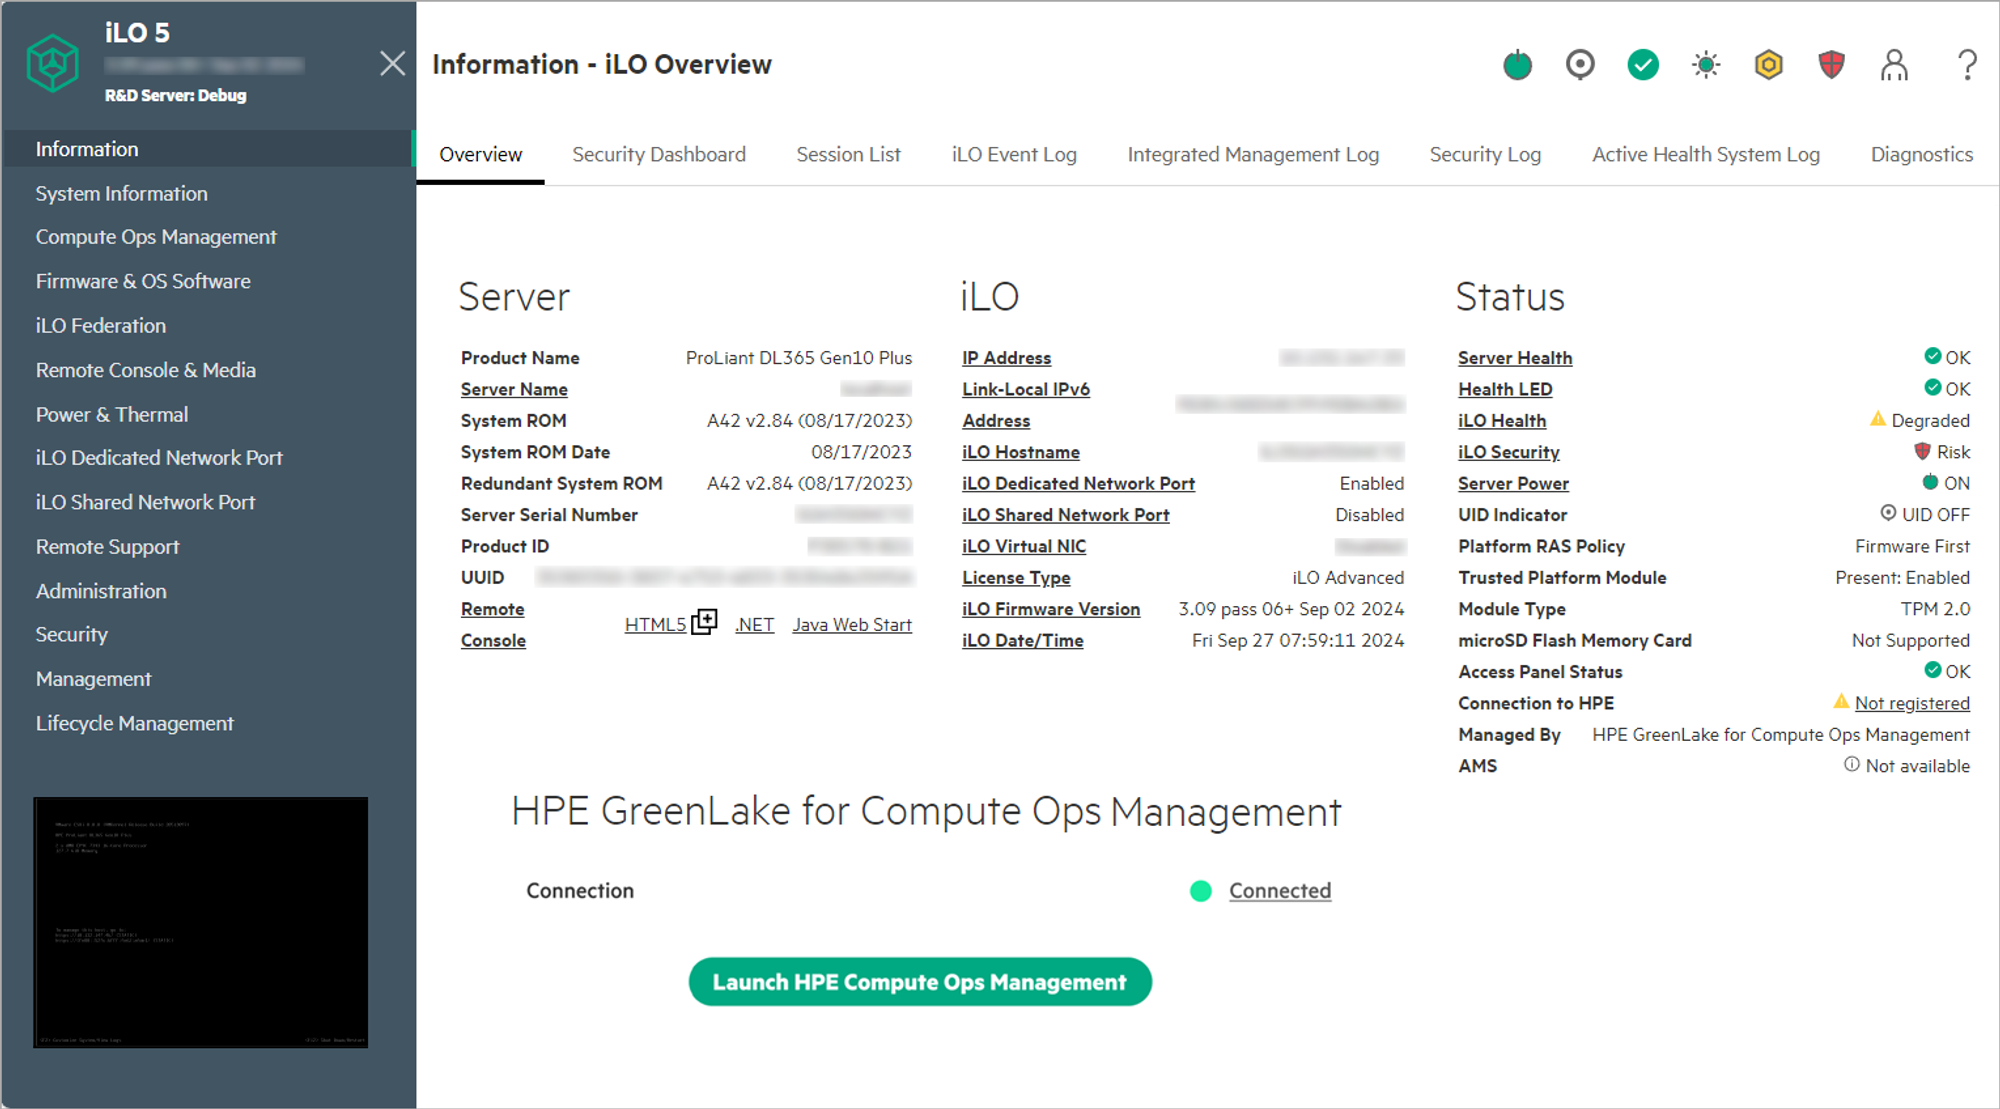Click the Server Power link
Screen dimensions: 2000x1109
click(x=1513, y=484)
